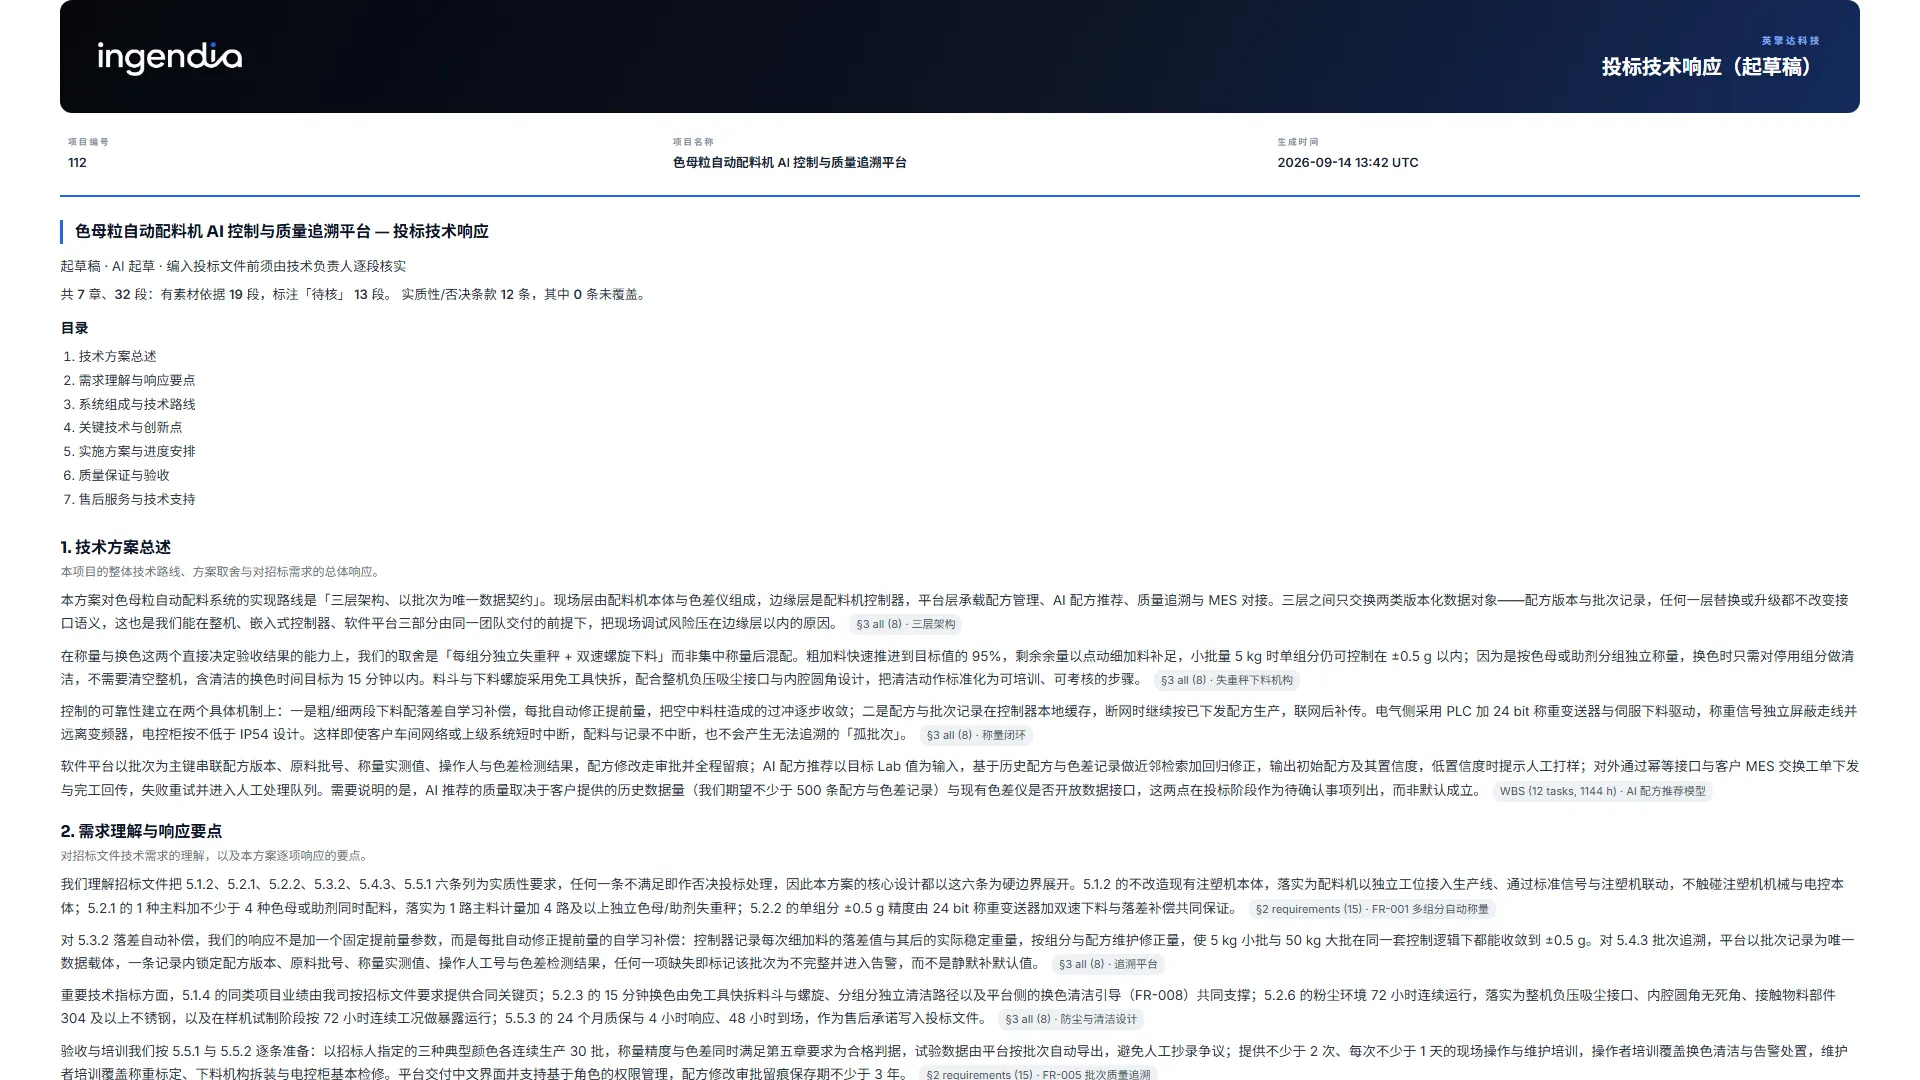This screenshot has width=1920, height=1080.
Task: Click section heading 2. 需求理解与响应要点
Action: click(x=141, y=831)
